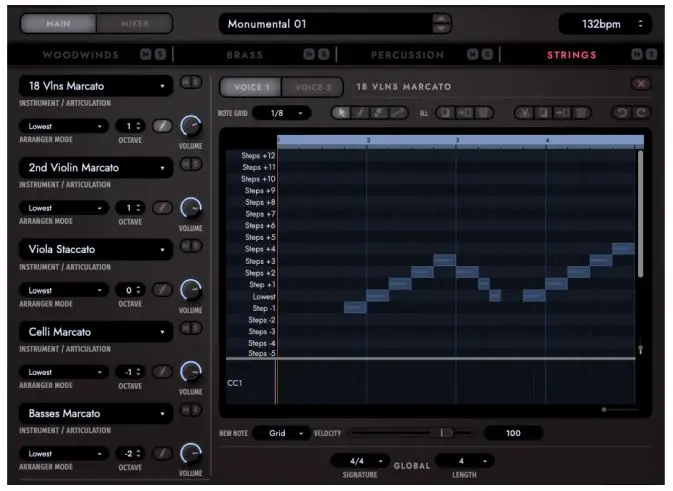
Task: Open pattern editor pencil for Viola Staccato
Action: 162,290
